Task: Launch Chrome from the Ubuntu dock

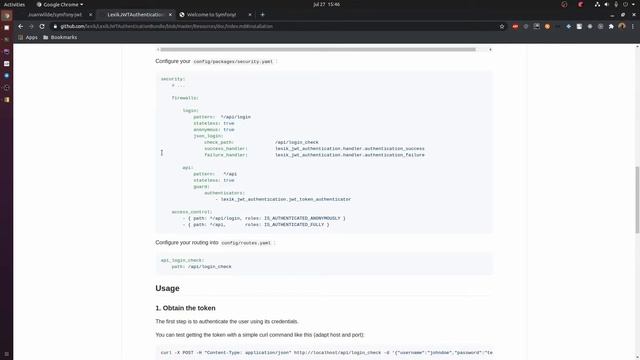Action: pos(7,16)
